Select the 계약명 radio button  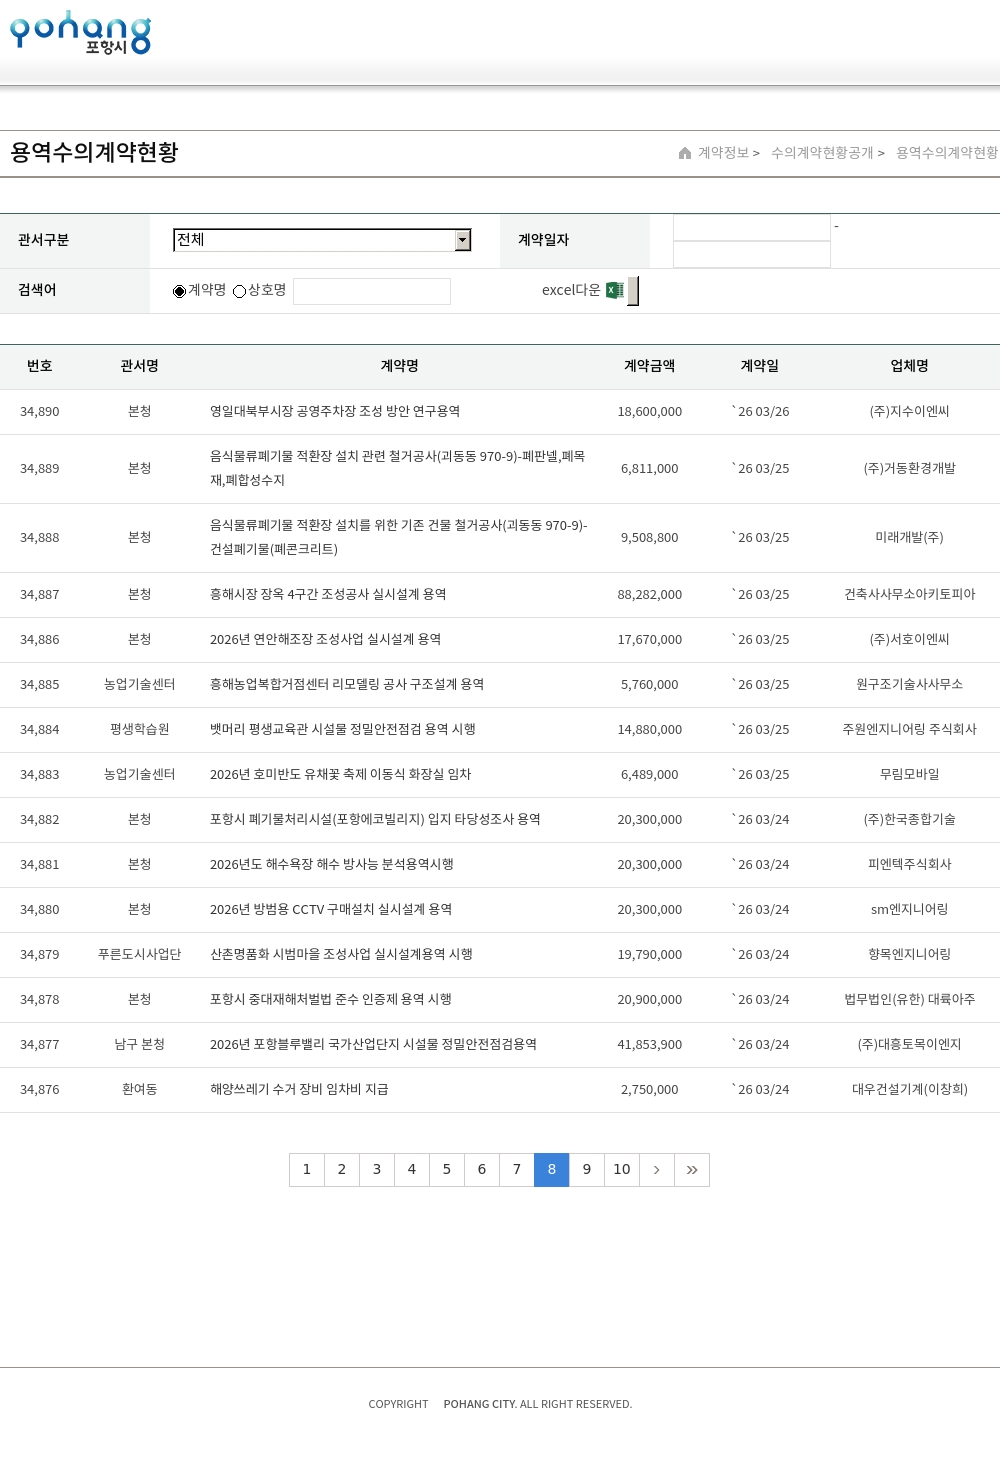(x=180, y=291)
